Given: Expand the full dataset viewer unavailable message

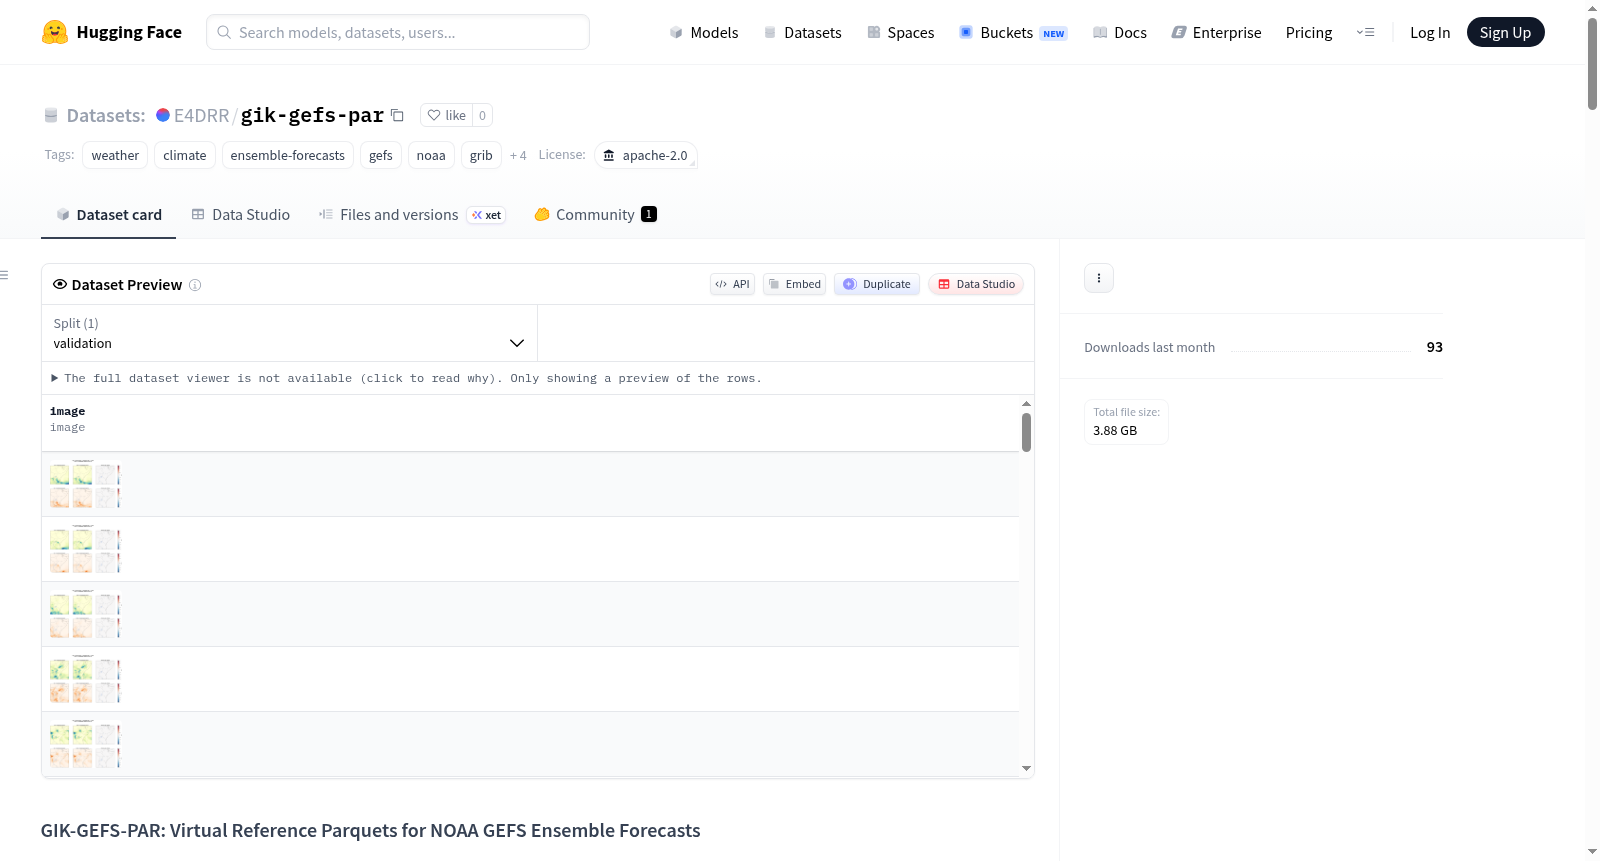Looking at the screenshot, I should click(x=406, y=378).
